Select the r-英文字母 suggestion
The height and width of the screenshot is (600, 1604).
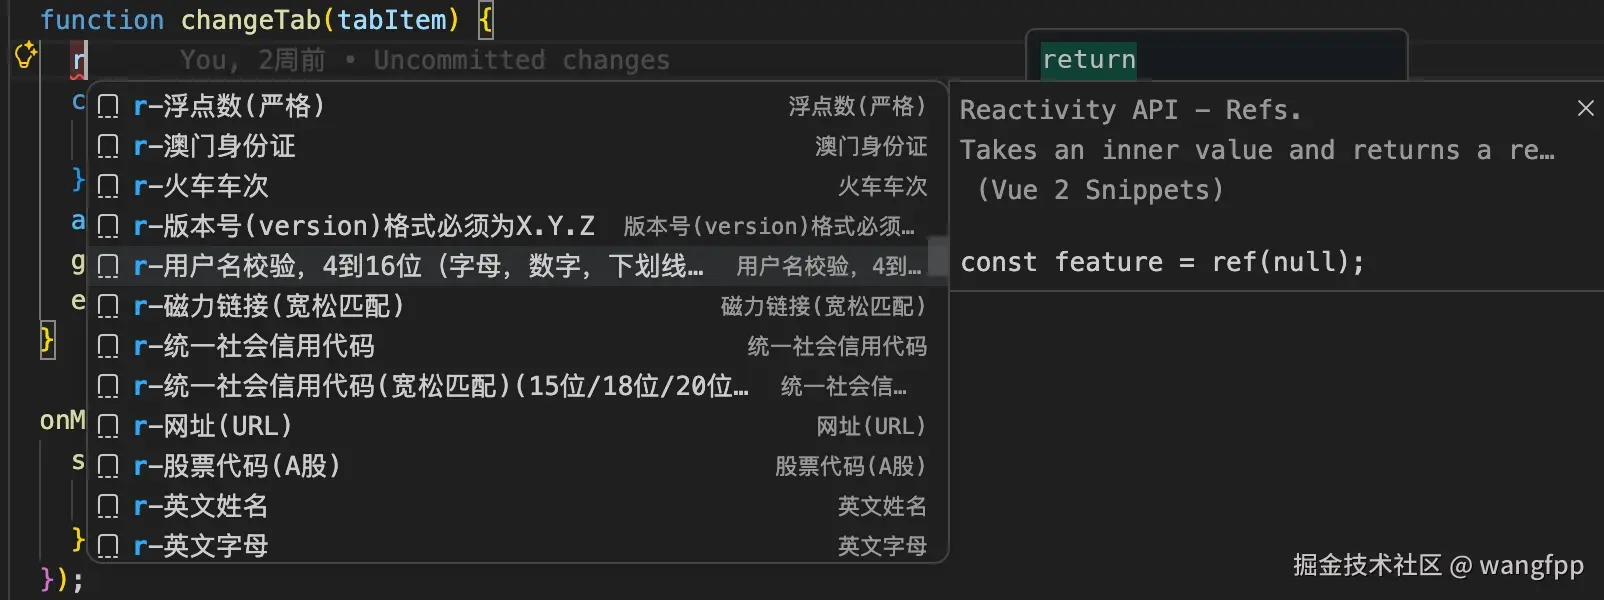517,545
